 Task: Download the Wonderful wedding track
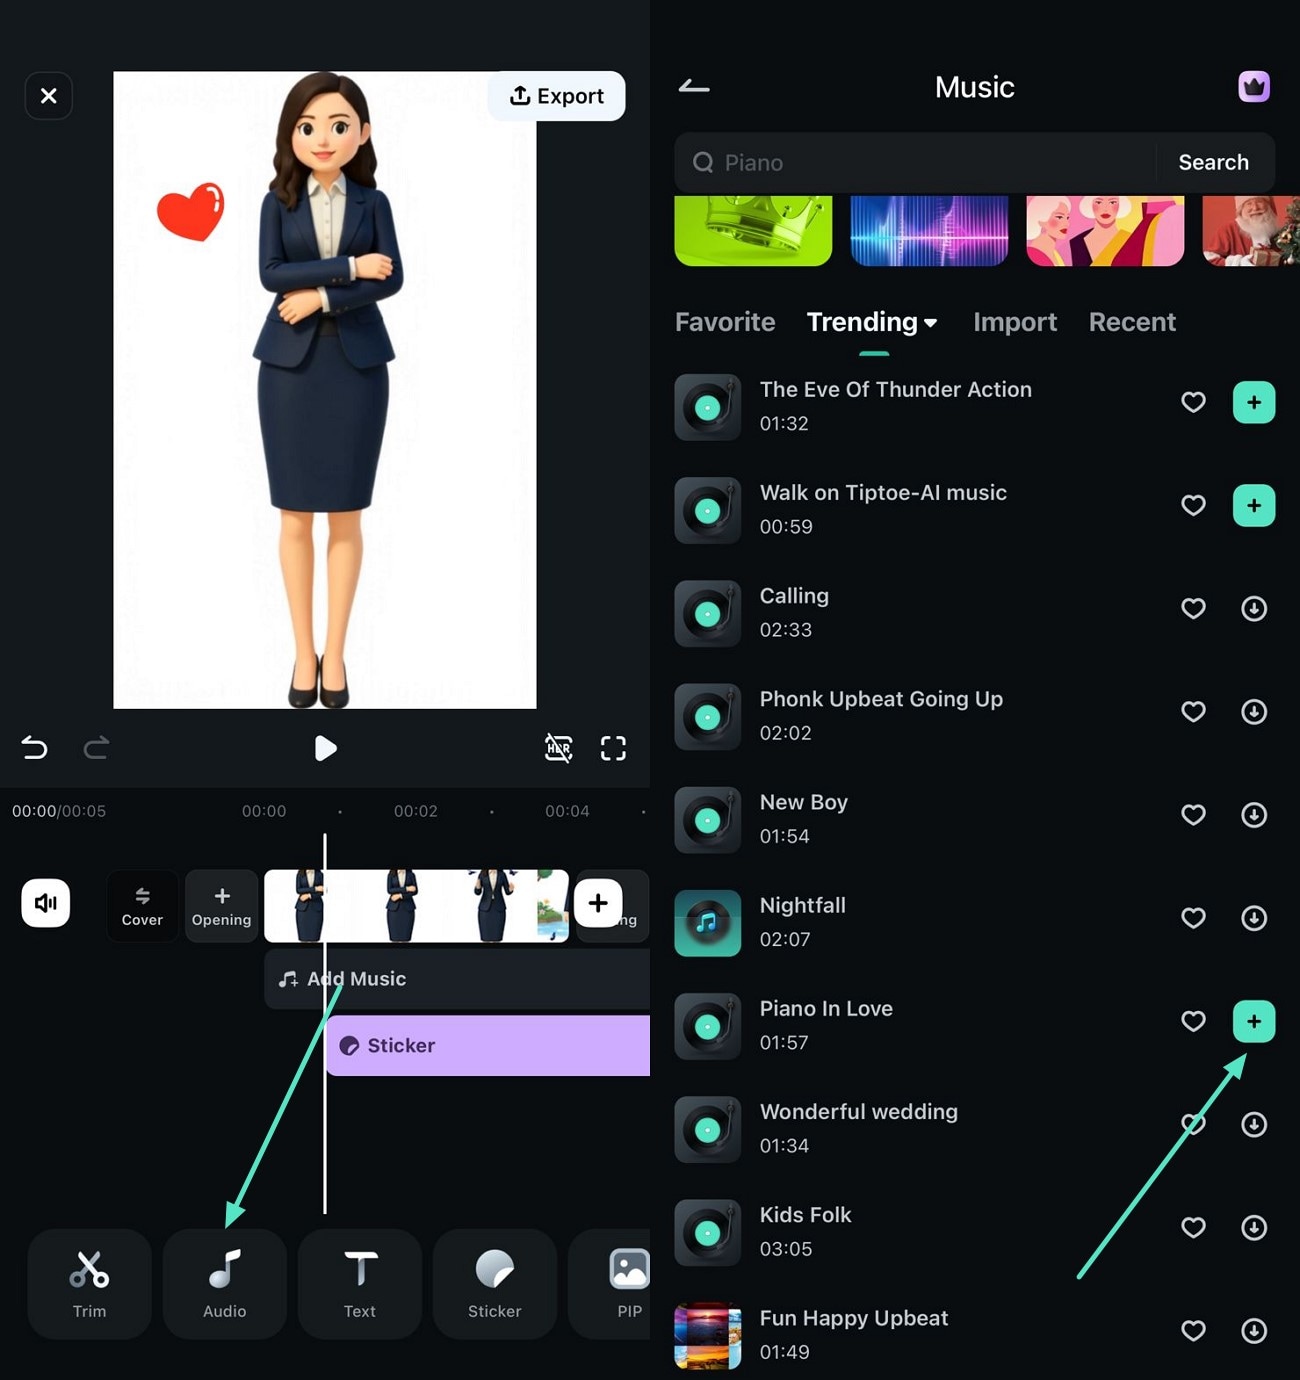tap(1254, 1124)
